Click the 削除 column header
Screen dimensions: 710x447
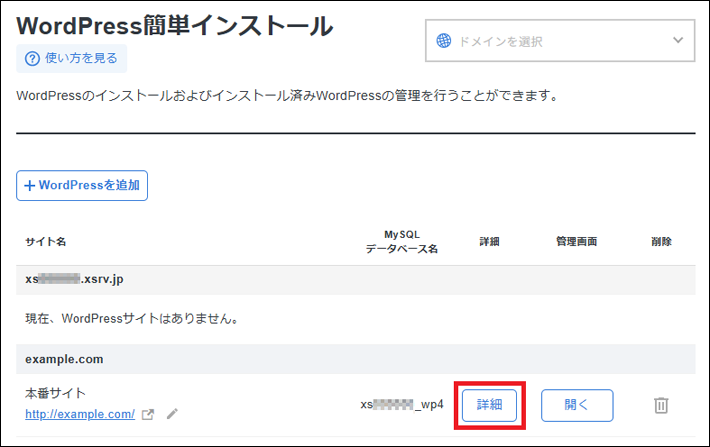pyautogui.click(x=661, y=241)
